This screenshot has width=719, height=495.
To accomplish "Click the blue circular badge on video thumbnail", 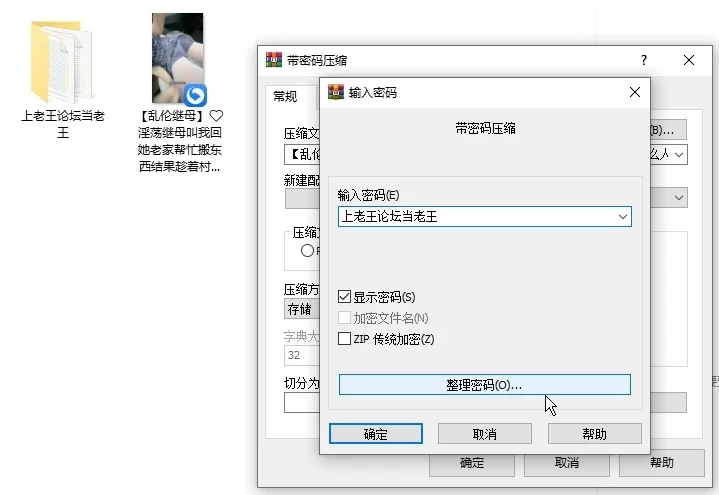I will click(x=195, y=95).
